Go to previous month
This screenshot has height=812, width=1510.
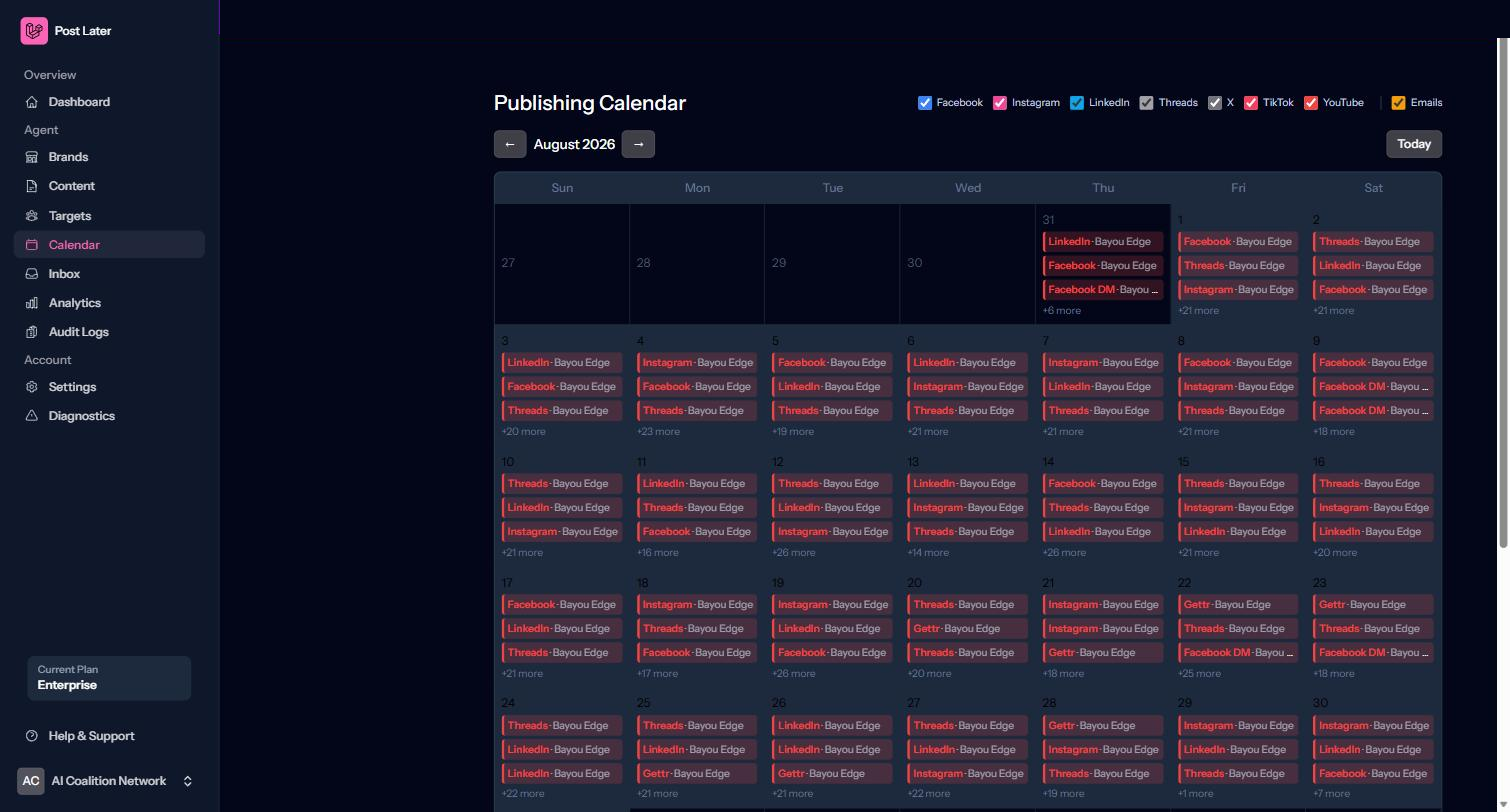point(510,144)
